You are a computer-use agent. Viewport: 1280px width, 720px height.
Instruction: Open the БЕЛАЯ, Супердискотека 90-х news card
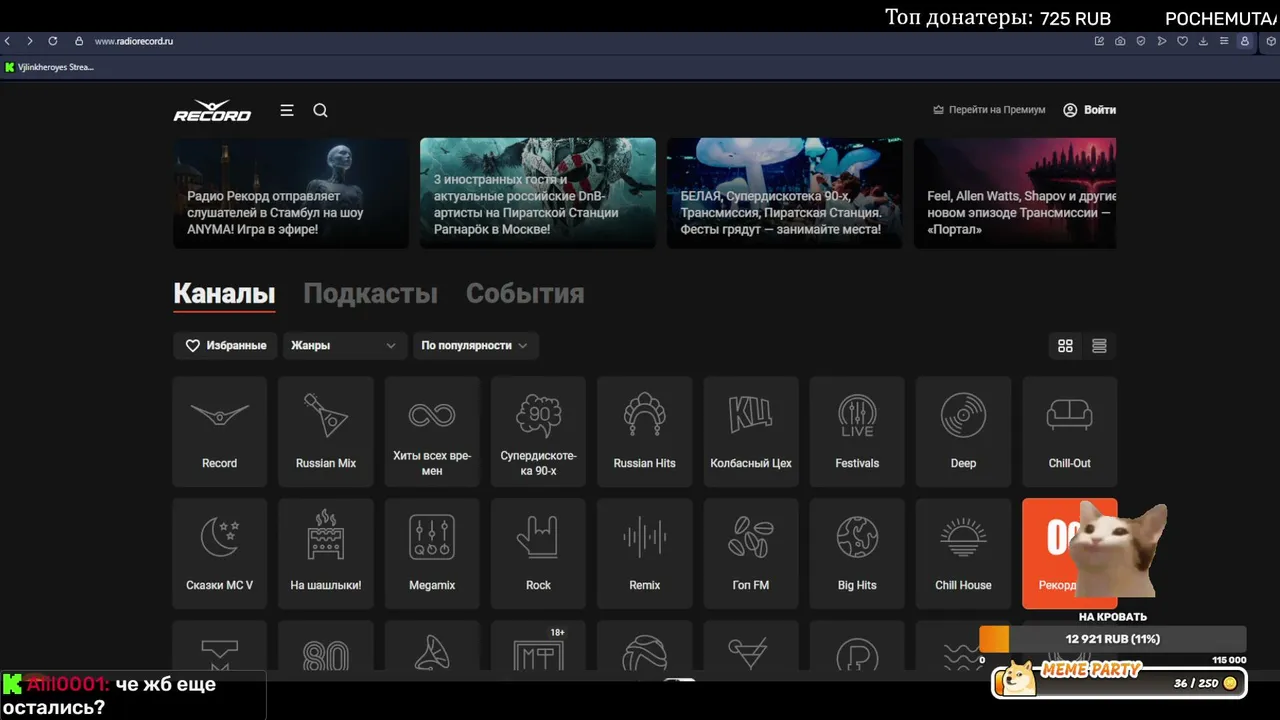[785, 193]
